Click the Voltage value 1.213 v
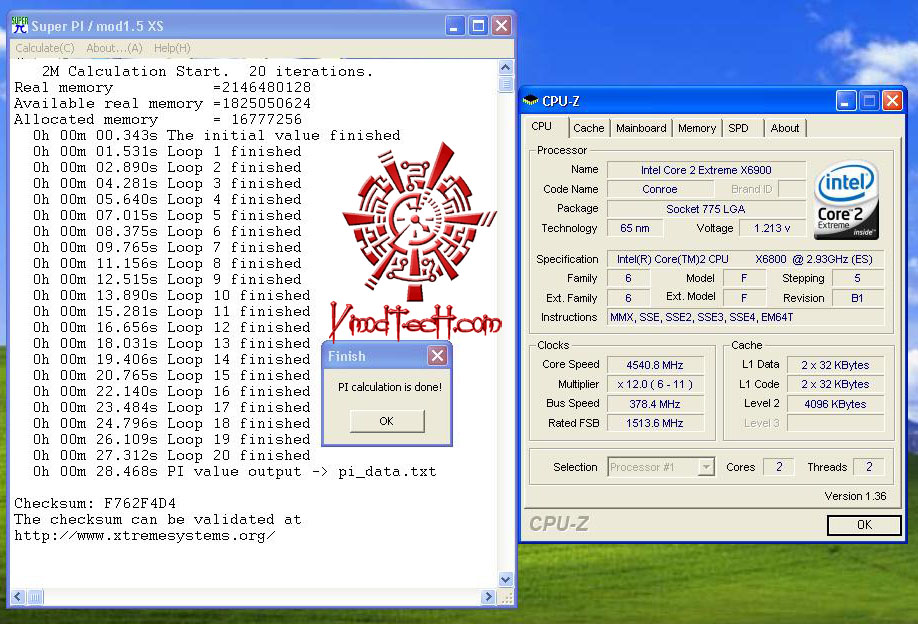This screenshot has height=624, width=918. pos(772,228)
